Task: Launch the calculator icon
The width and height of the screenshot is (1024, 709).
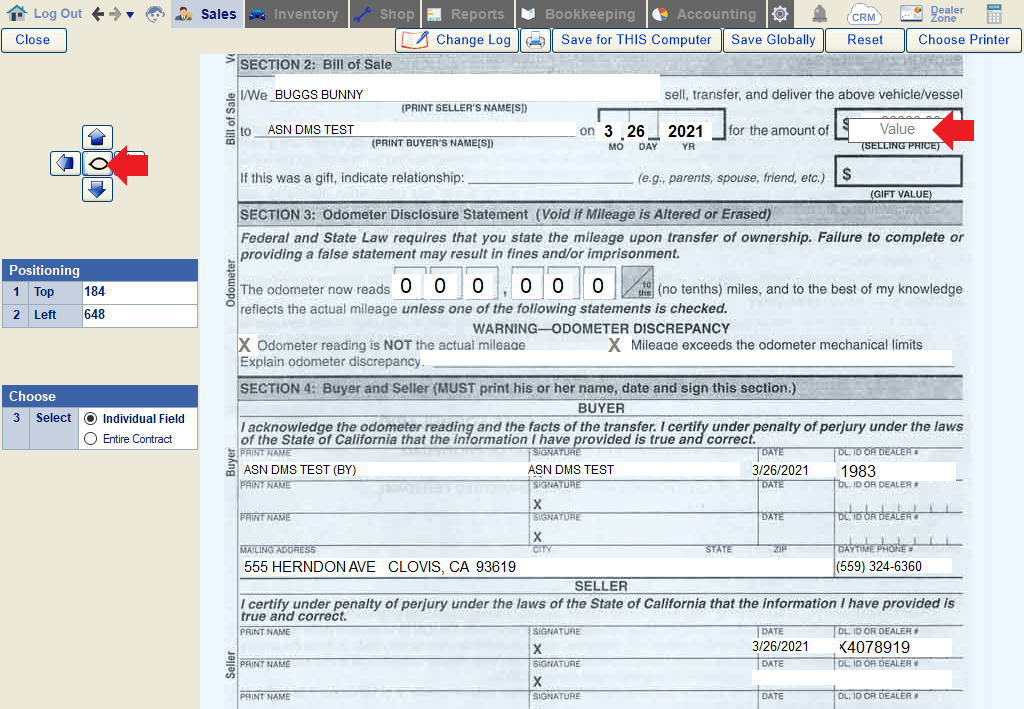Action: point(994,14)
